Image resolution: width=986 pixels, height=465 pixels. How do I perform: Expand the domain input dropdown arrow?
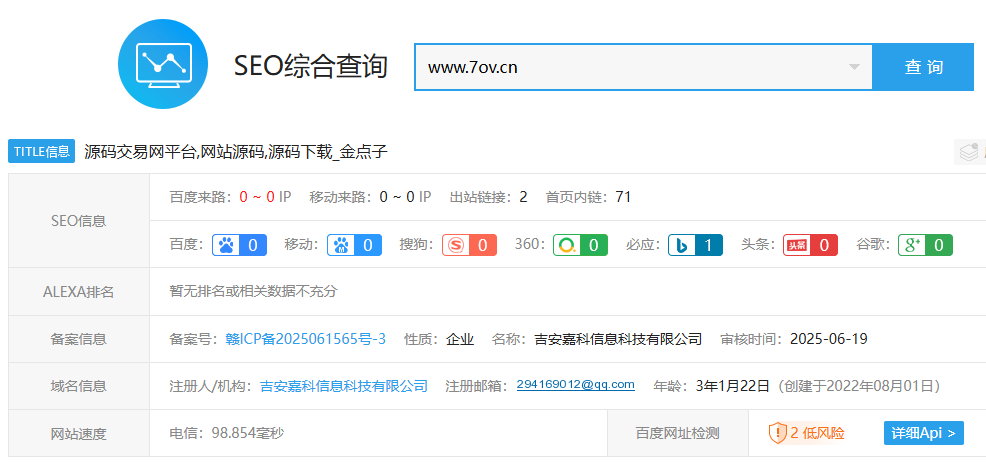[x=854, y=67]
